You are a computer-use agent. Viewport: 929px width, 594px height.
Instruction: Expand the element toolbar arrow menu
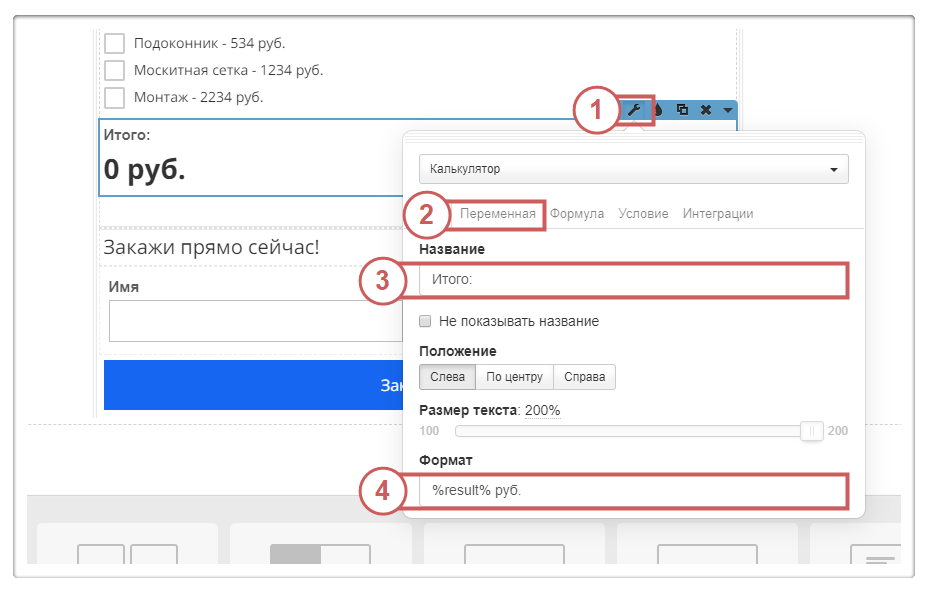click(727, 109)
